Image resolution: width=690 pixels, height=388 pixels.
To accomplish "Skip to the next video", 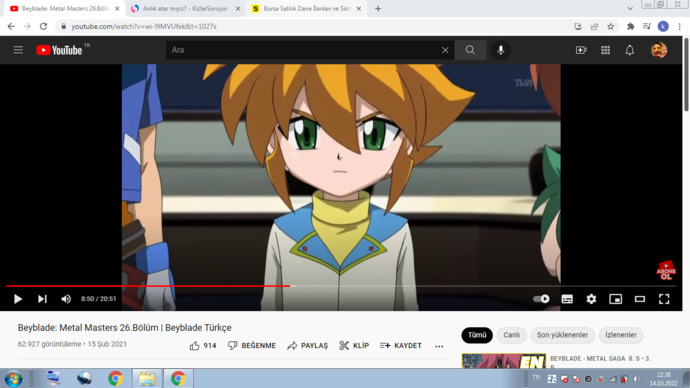I will (x=42, y=299).
